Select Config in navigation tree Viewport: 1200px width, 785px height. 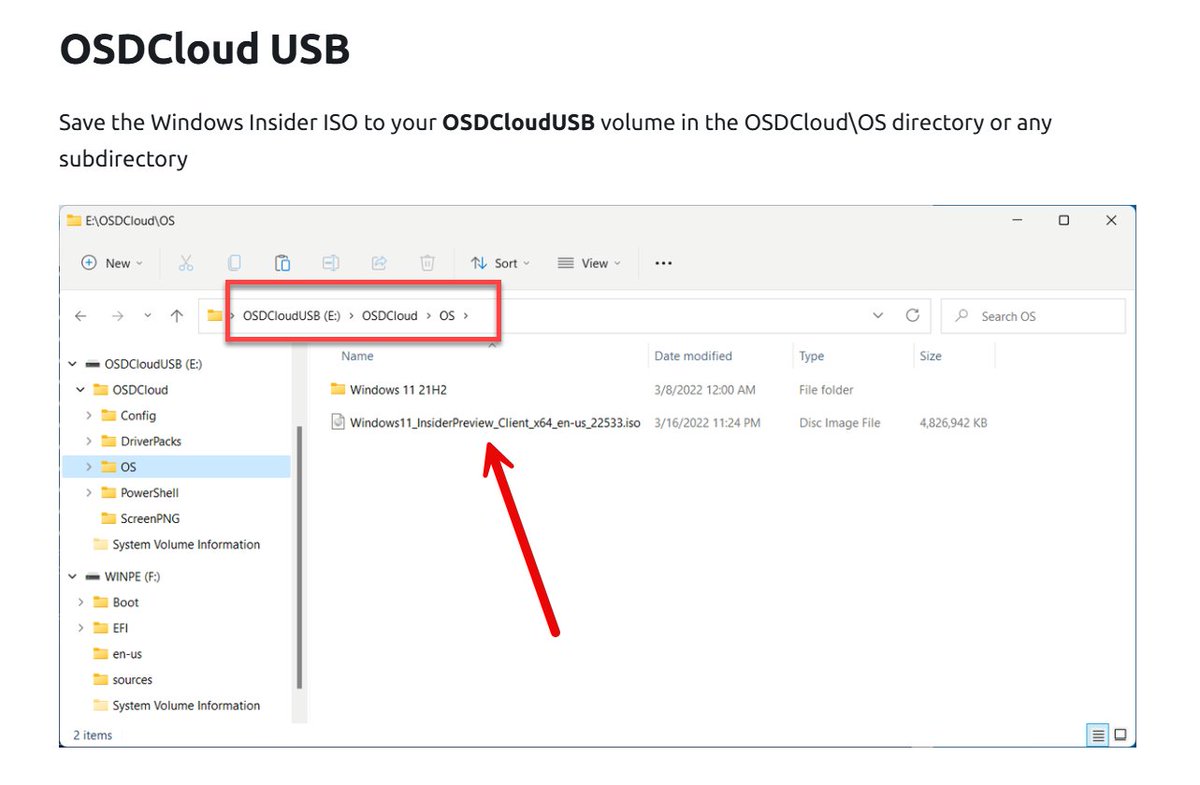click(x=138, y=416)
